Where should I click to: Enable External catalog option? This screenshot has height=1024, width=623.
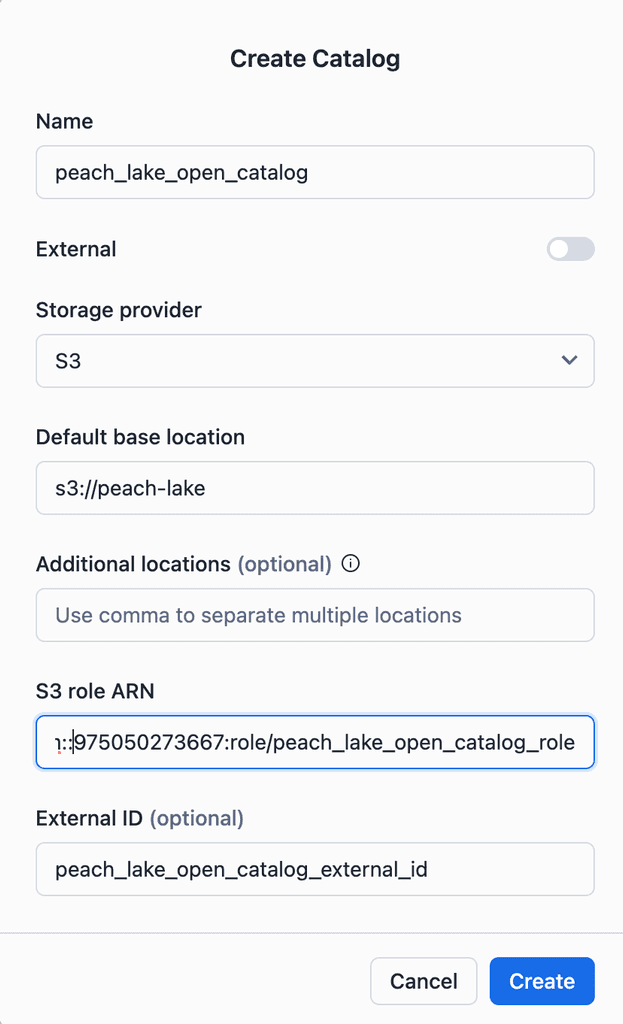pos(570,248)
